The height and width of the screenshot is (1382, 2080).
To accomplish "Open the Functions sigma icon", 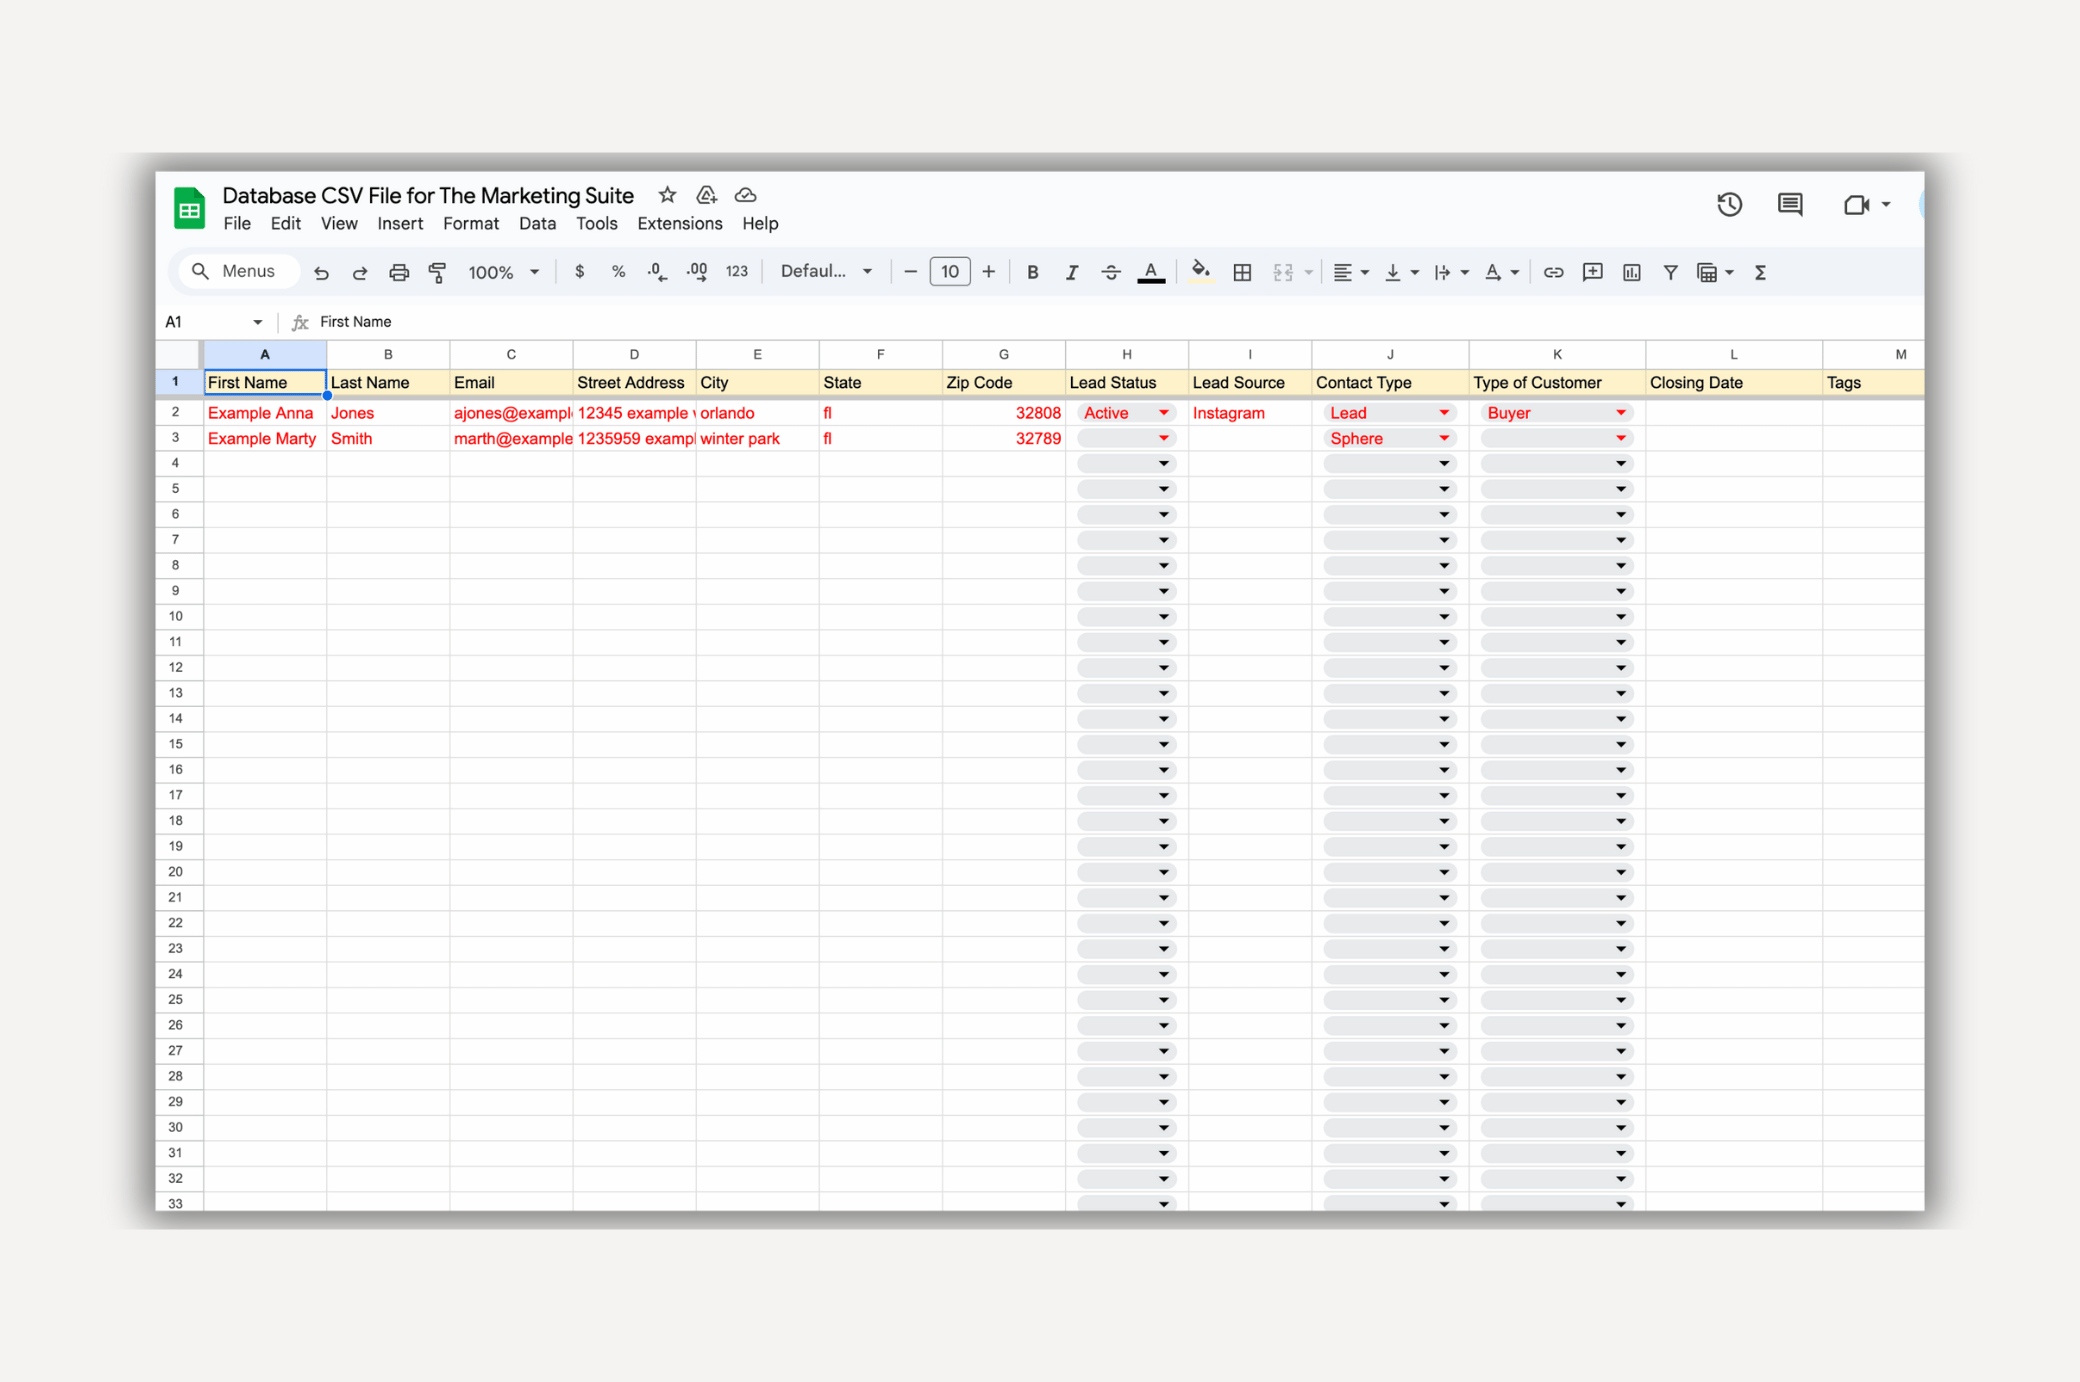I will click(1761, 272).
